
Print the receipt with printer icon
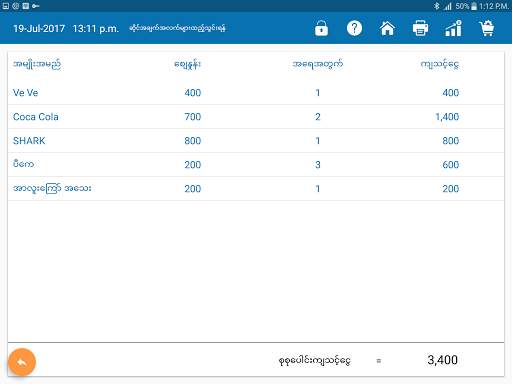[x=420, y=28]
